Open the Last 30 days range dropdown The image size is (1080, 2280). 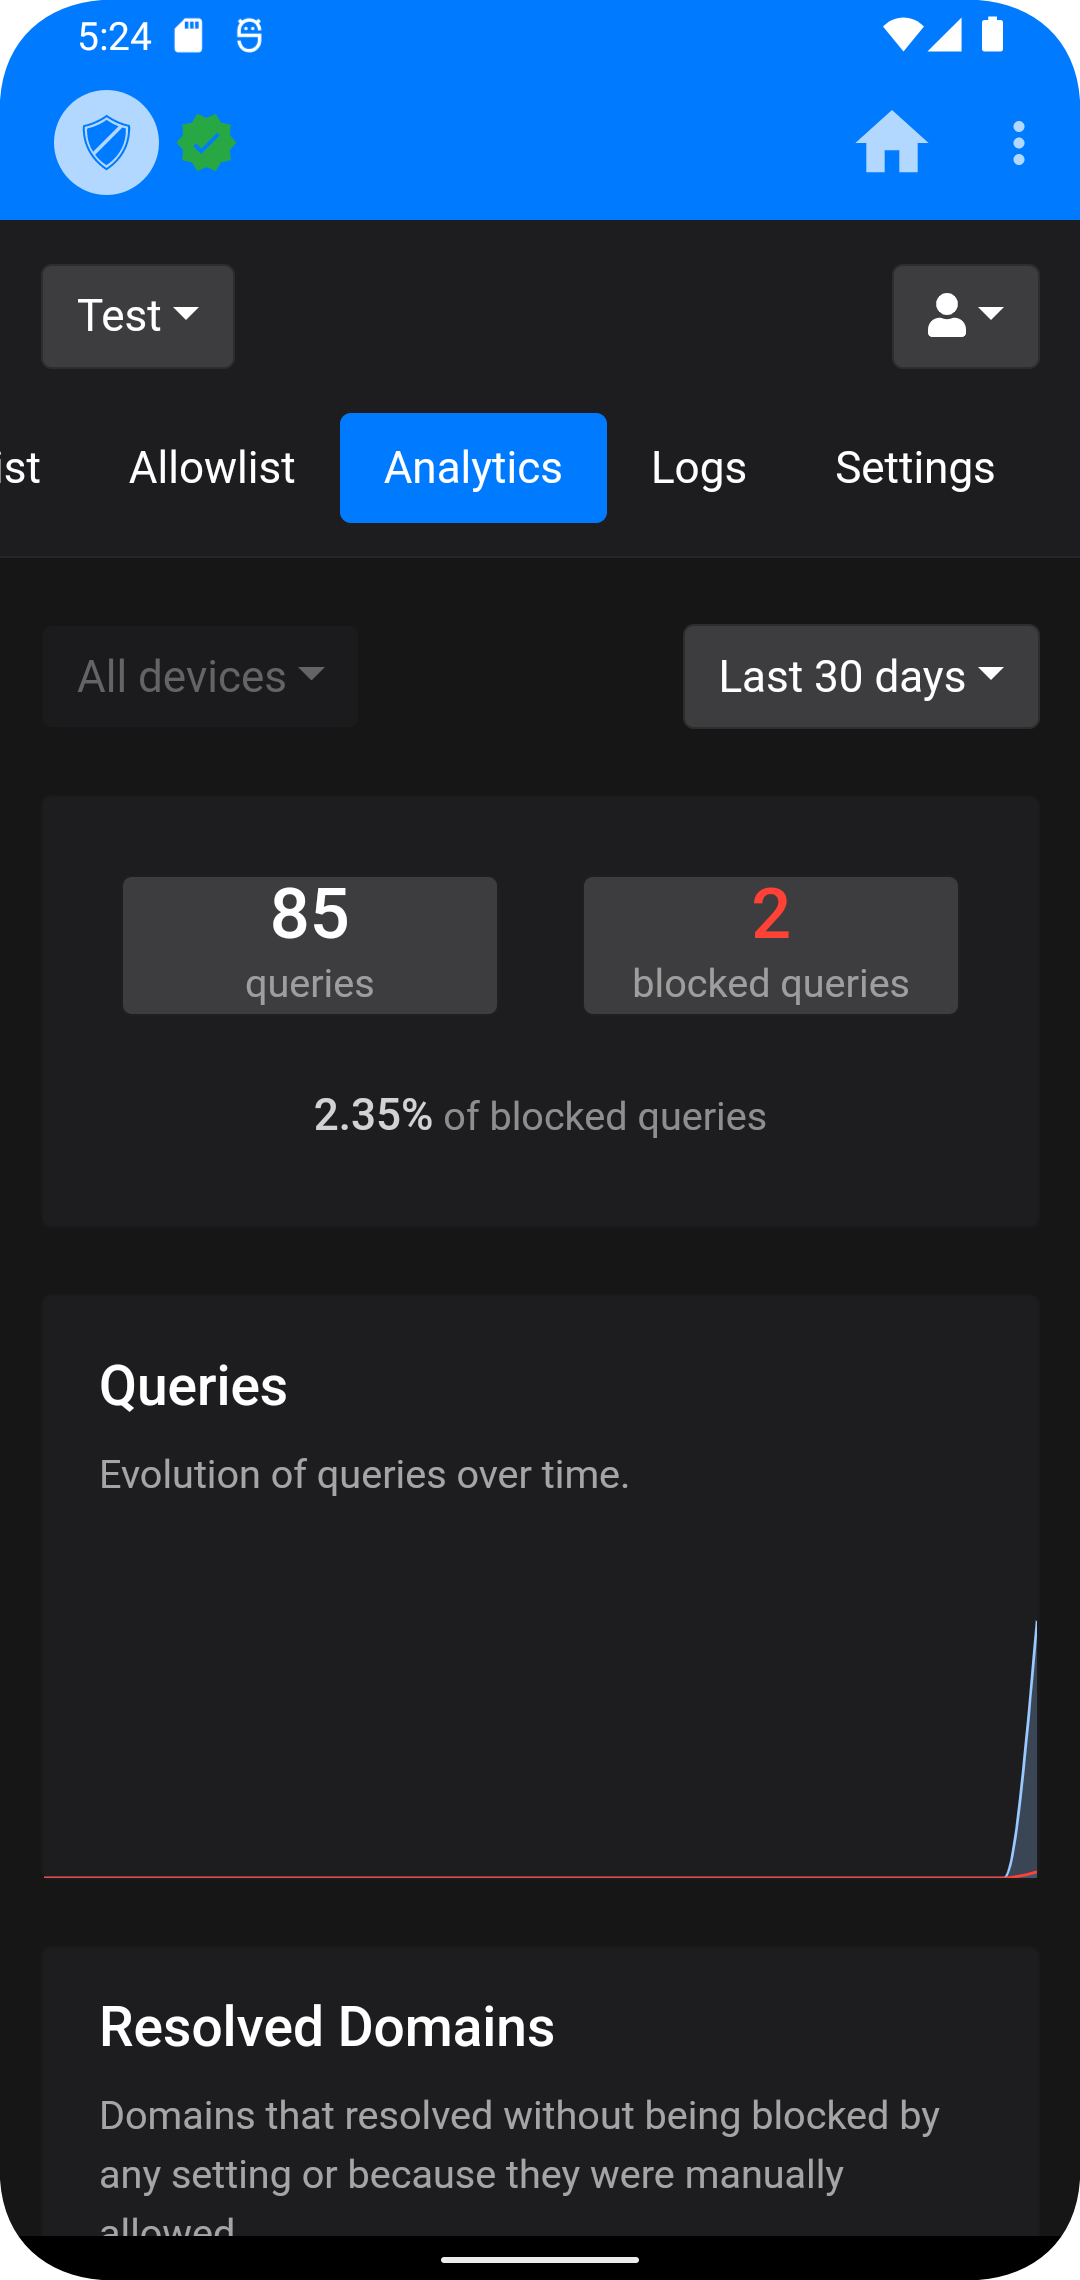click(861, 677)
